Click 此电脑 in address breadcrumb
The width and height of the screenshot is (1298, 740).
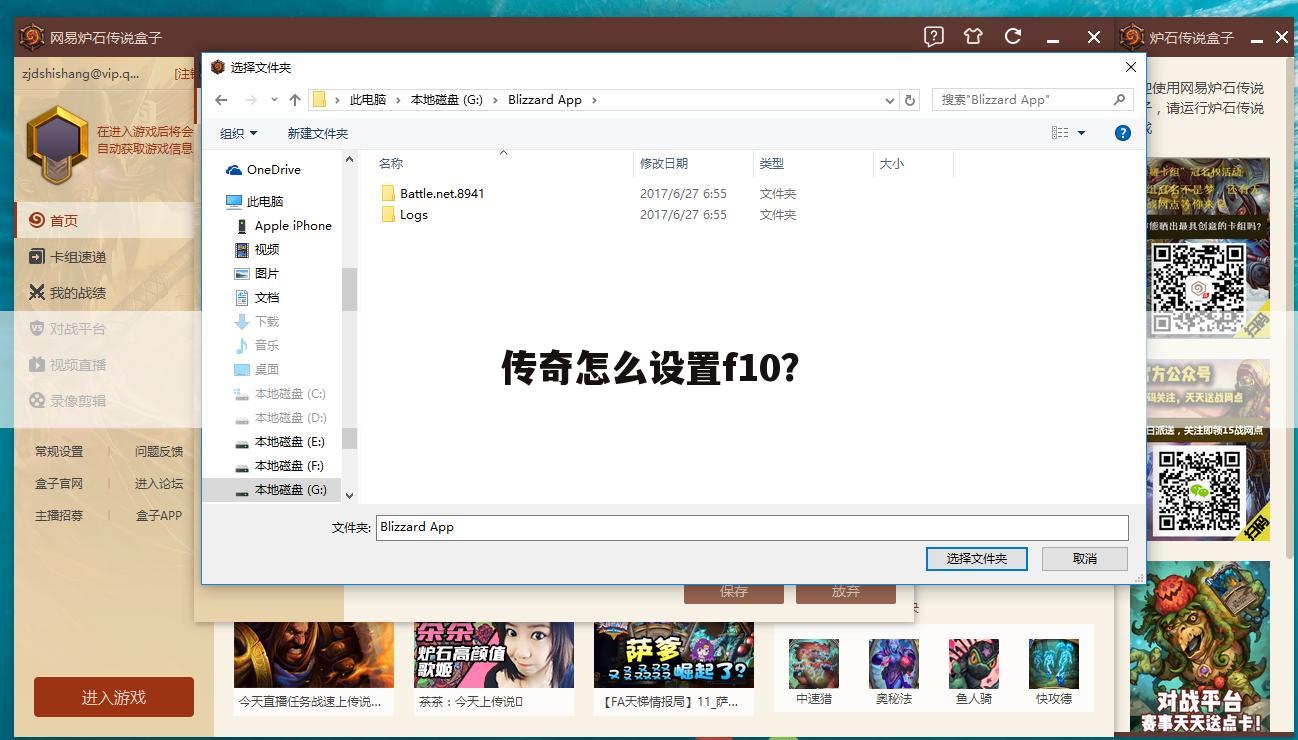coord(367,100)
